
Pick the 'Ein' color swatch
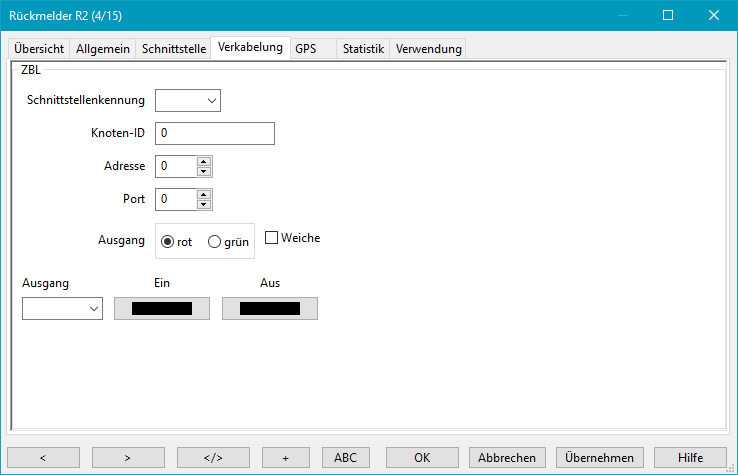(162, 309)
